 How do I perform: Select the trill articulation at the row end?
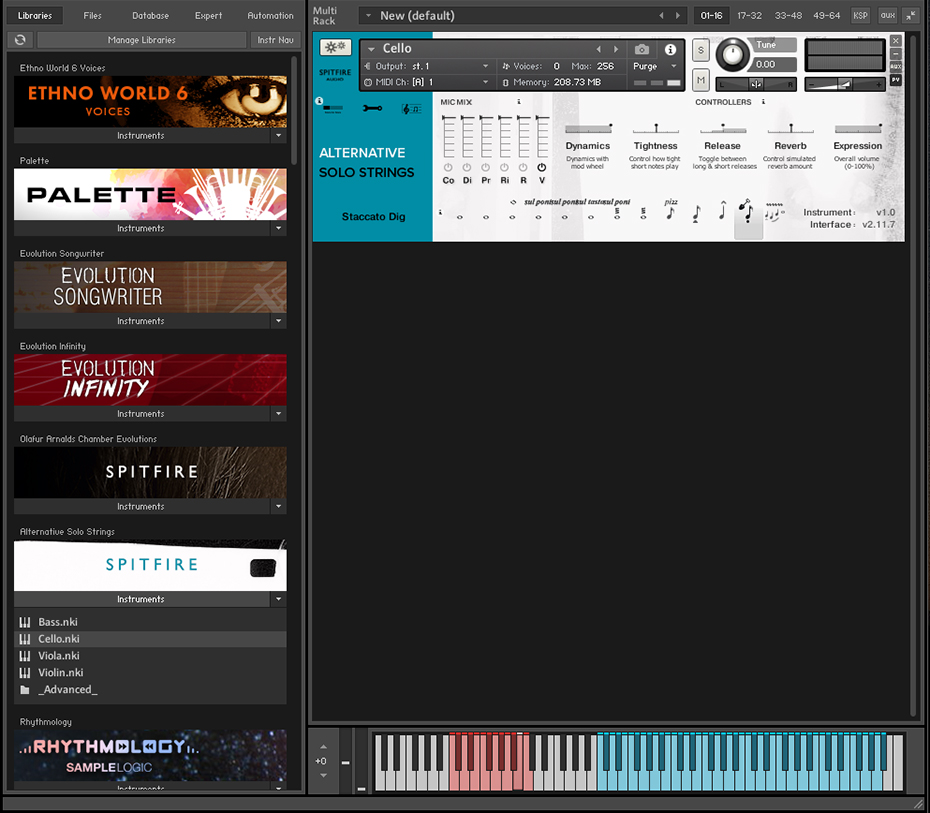click(774, 212)
